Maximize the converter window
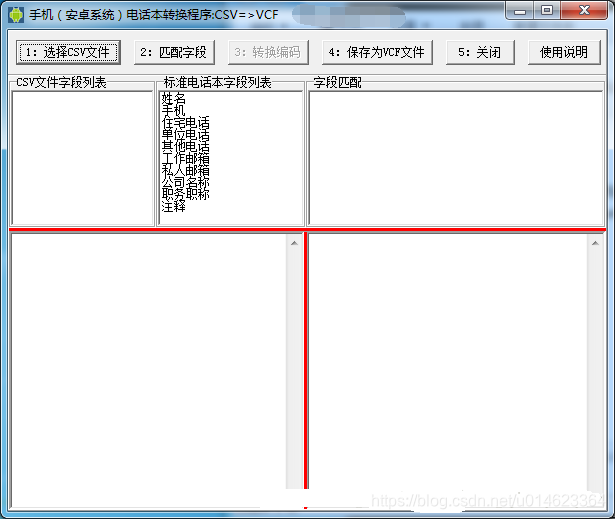615x519 pixels. click(x=547, y=11)
